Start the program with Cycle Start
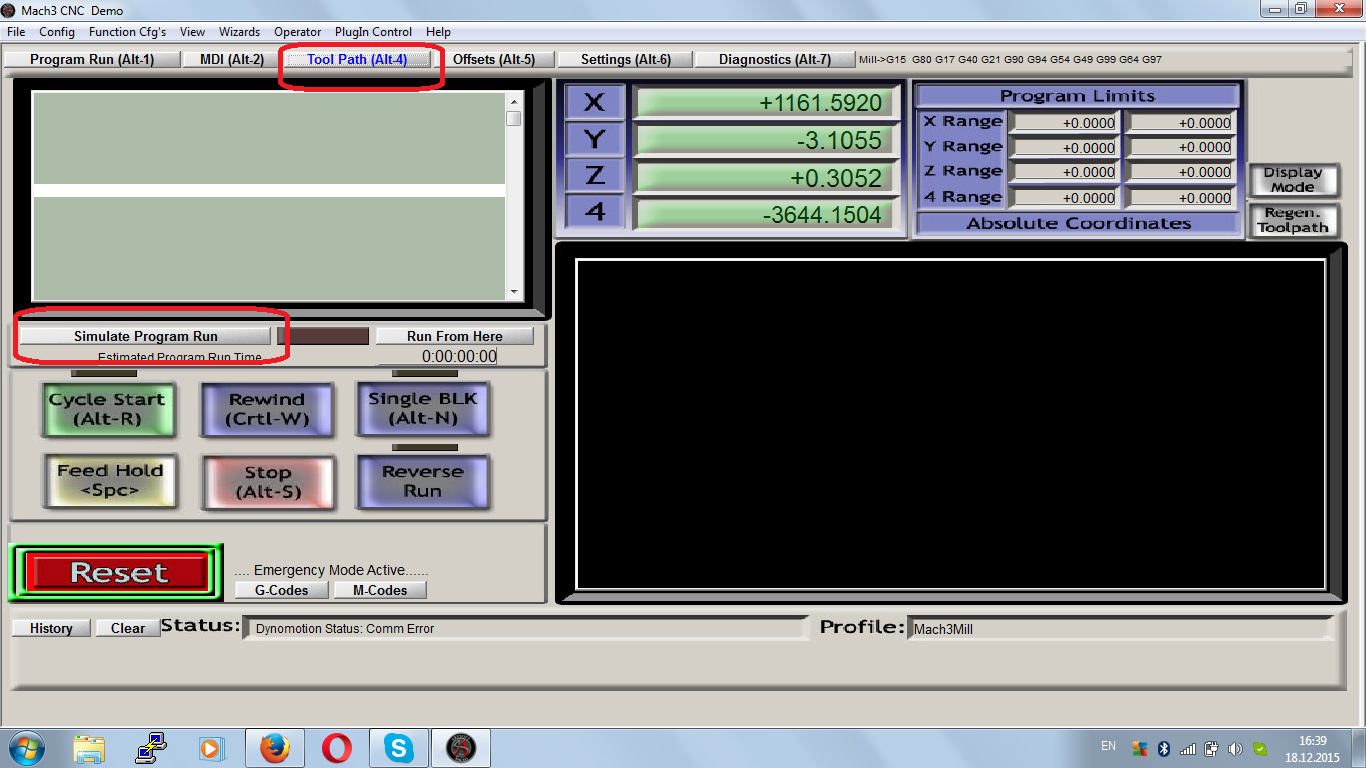Image resolution: width=1366 pixels, height=768 pixels. [x=108, y=409]
